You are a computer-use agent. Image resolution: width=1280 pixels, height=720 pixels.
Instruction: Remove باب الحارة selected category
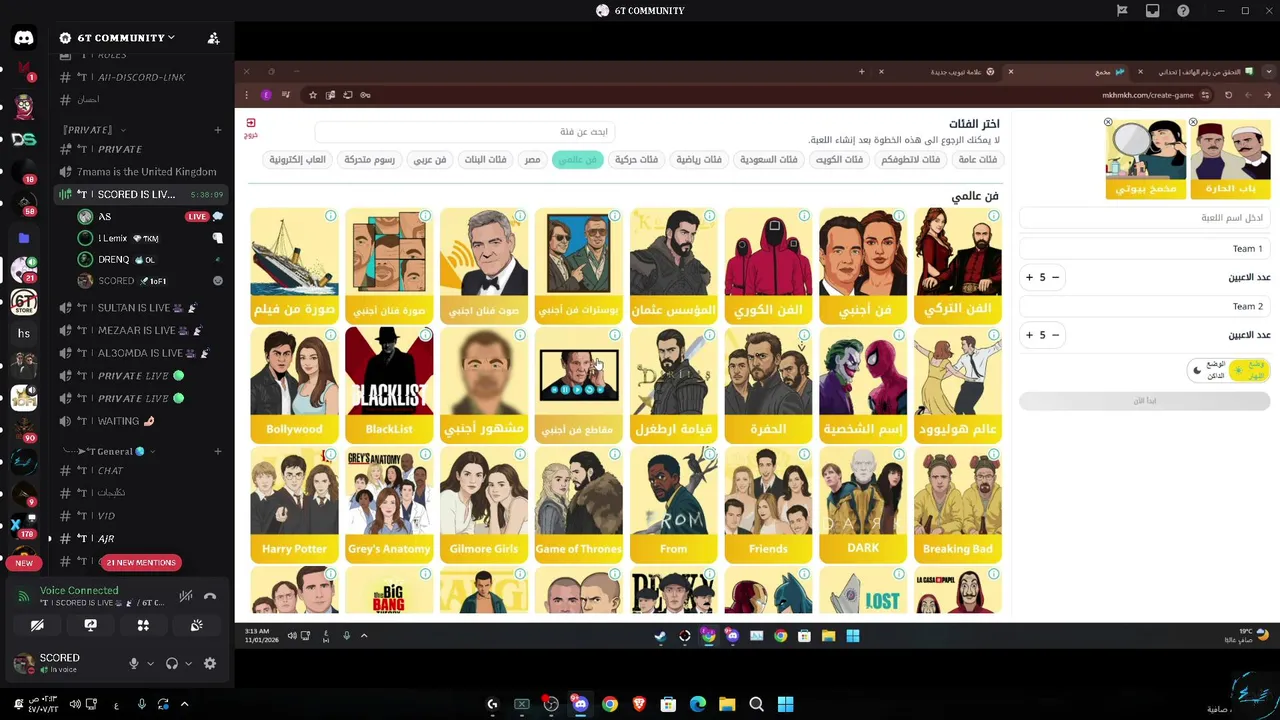coord(1193,122)
